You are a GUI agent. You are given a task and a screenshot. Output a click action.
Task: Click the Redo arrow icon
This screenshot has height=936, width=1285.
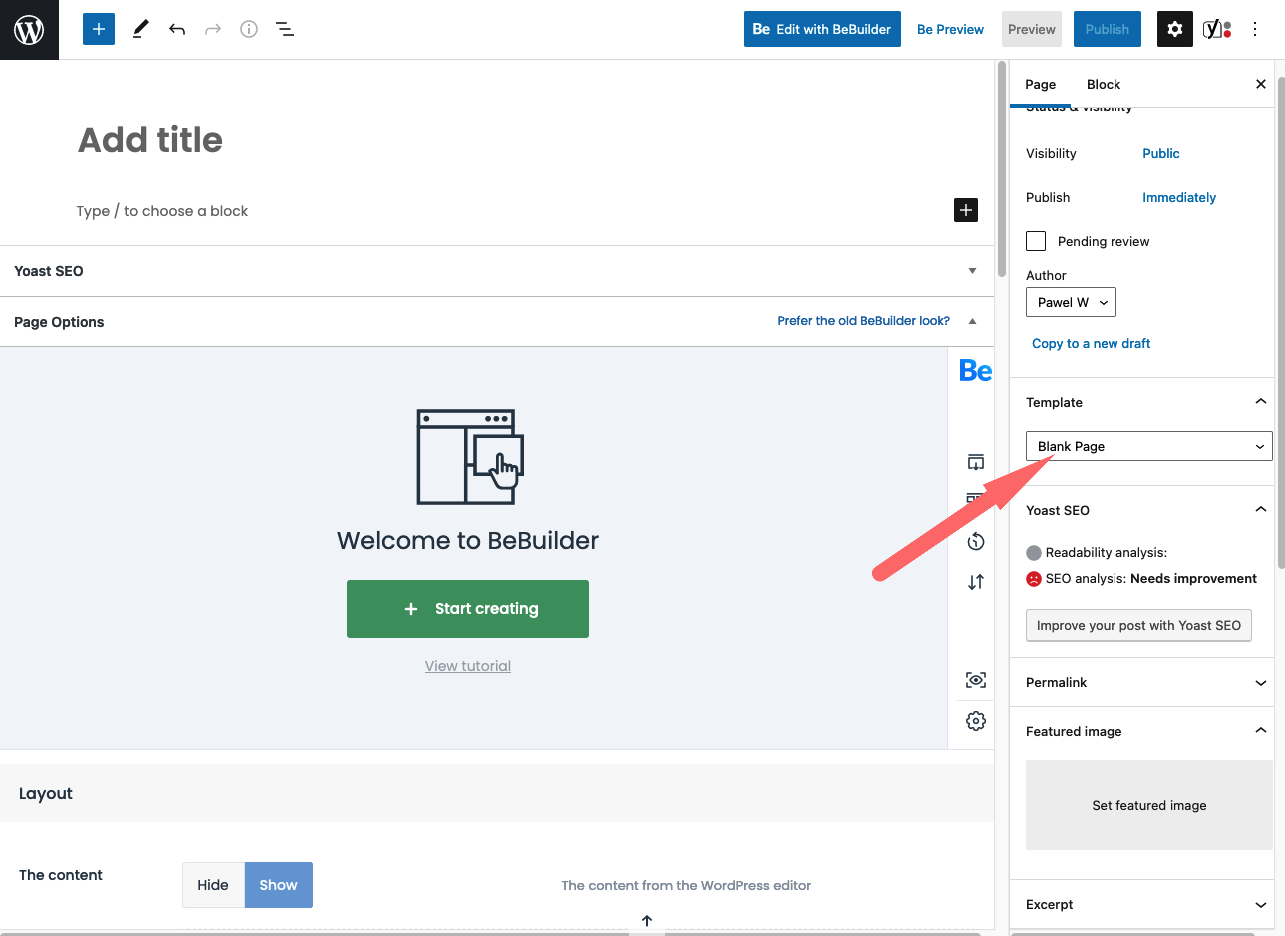213,29
